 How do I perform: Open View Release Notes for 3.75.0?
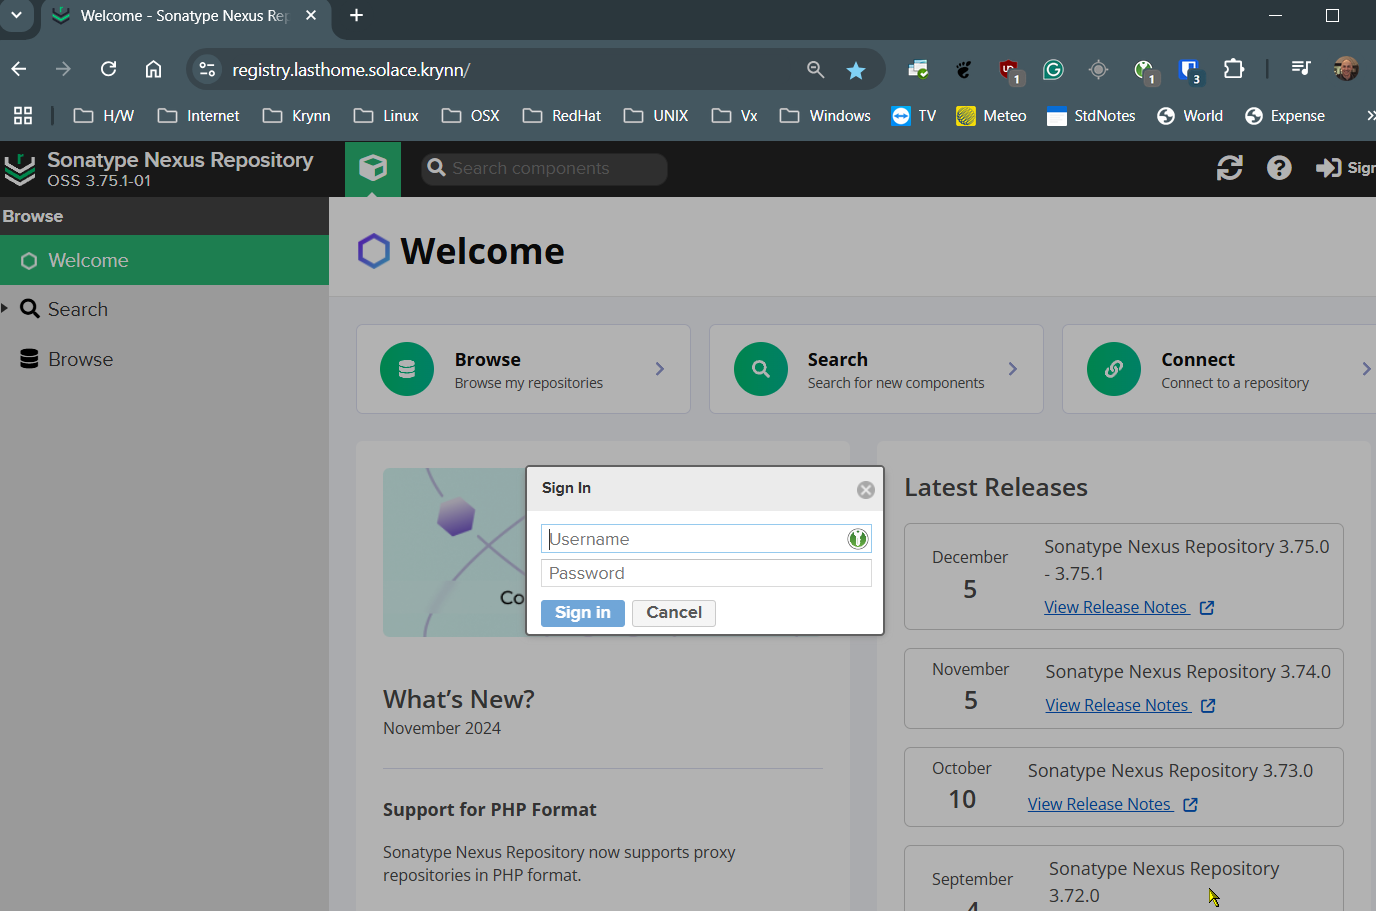1116,607
